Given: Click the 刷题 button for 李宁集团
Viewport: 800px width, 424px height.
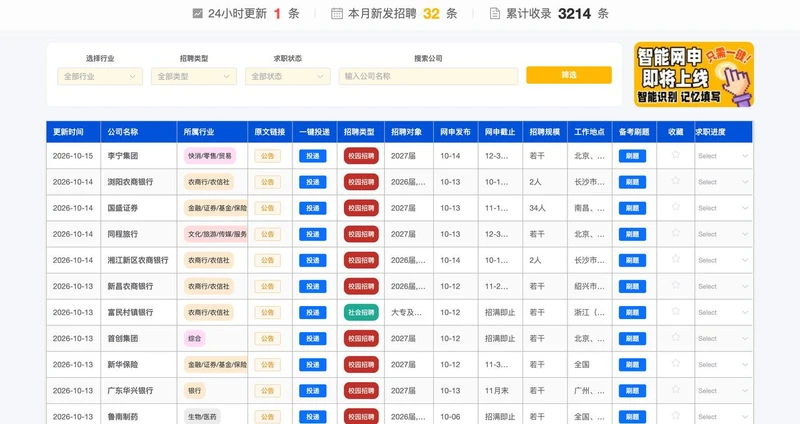Looking at the screenshot, I should pyautogui.click(x=633, y=156).
